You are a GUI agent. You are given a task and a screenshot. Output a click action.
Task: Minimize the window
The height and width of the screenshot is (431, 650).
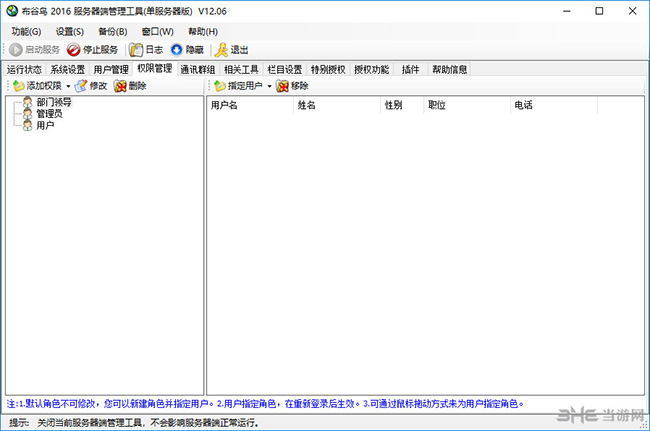point(567,11)
